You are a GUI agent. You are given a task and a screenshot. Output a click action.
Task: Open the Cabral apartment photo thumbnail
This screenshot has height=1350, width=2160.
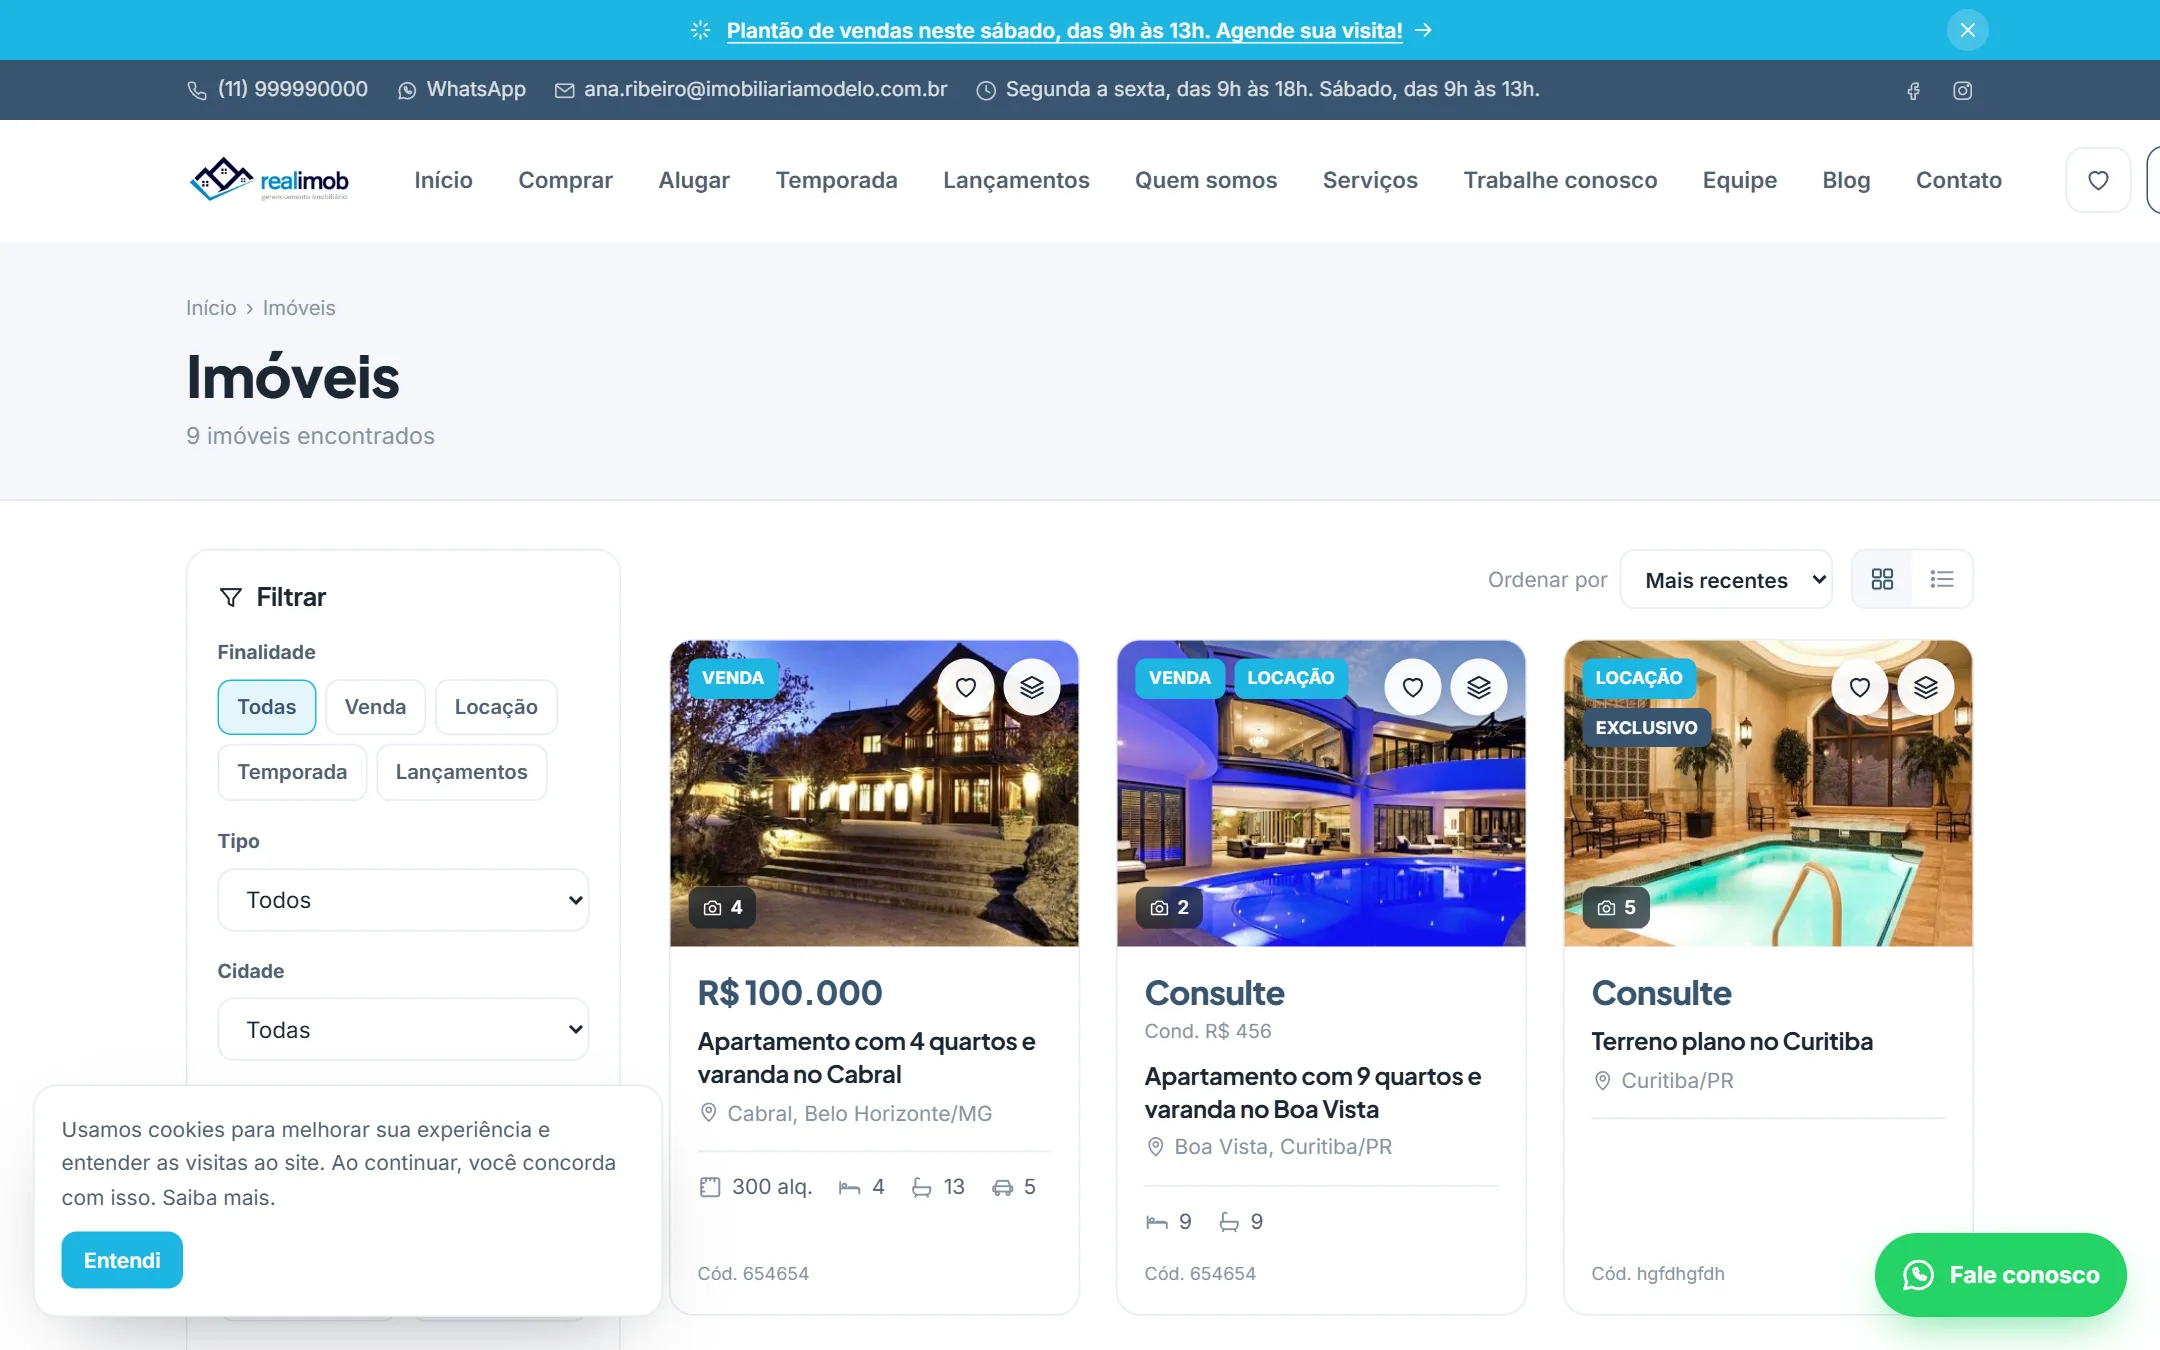click(x=874, y=793)
